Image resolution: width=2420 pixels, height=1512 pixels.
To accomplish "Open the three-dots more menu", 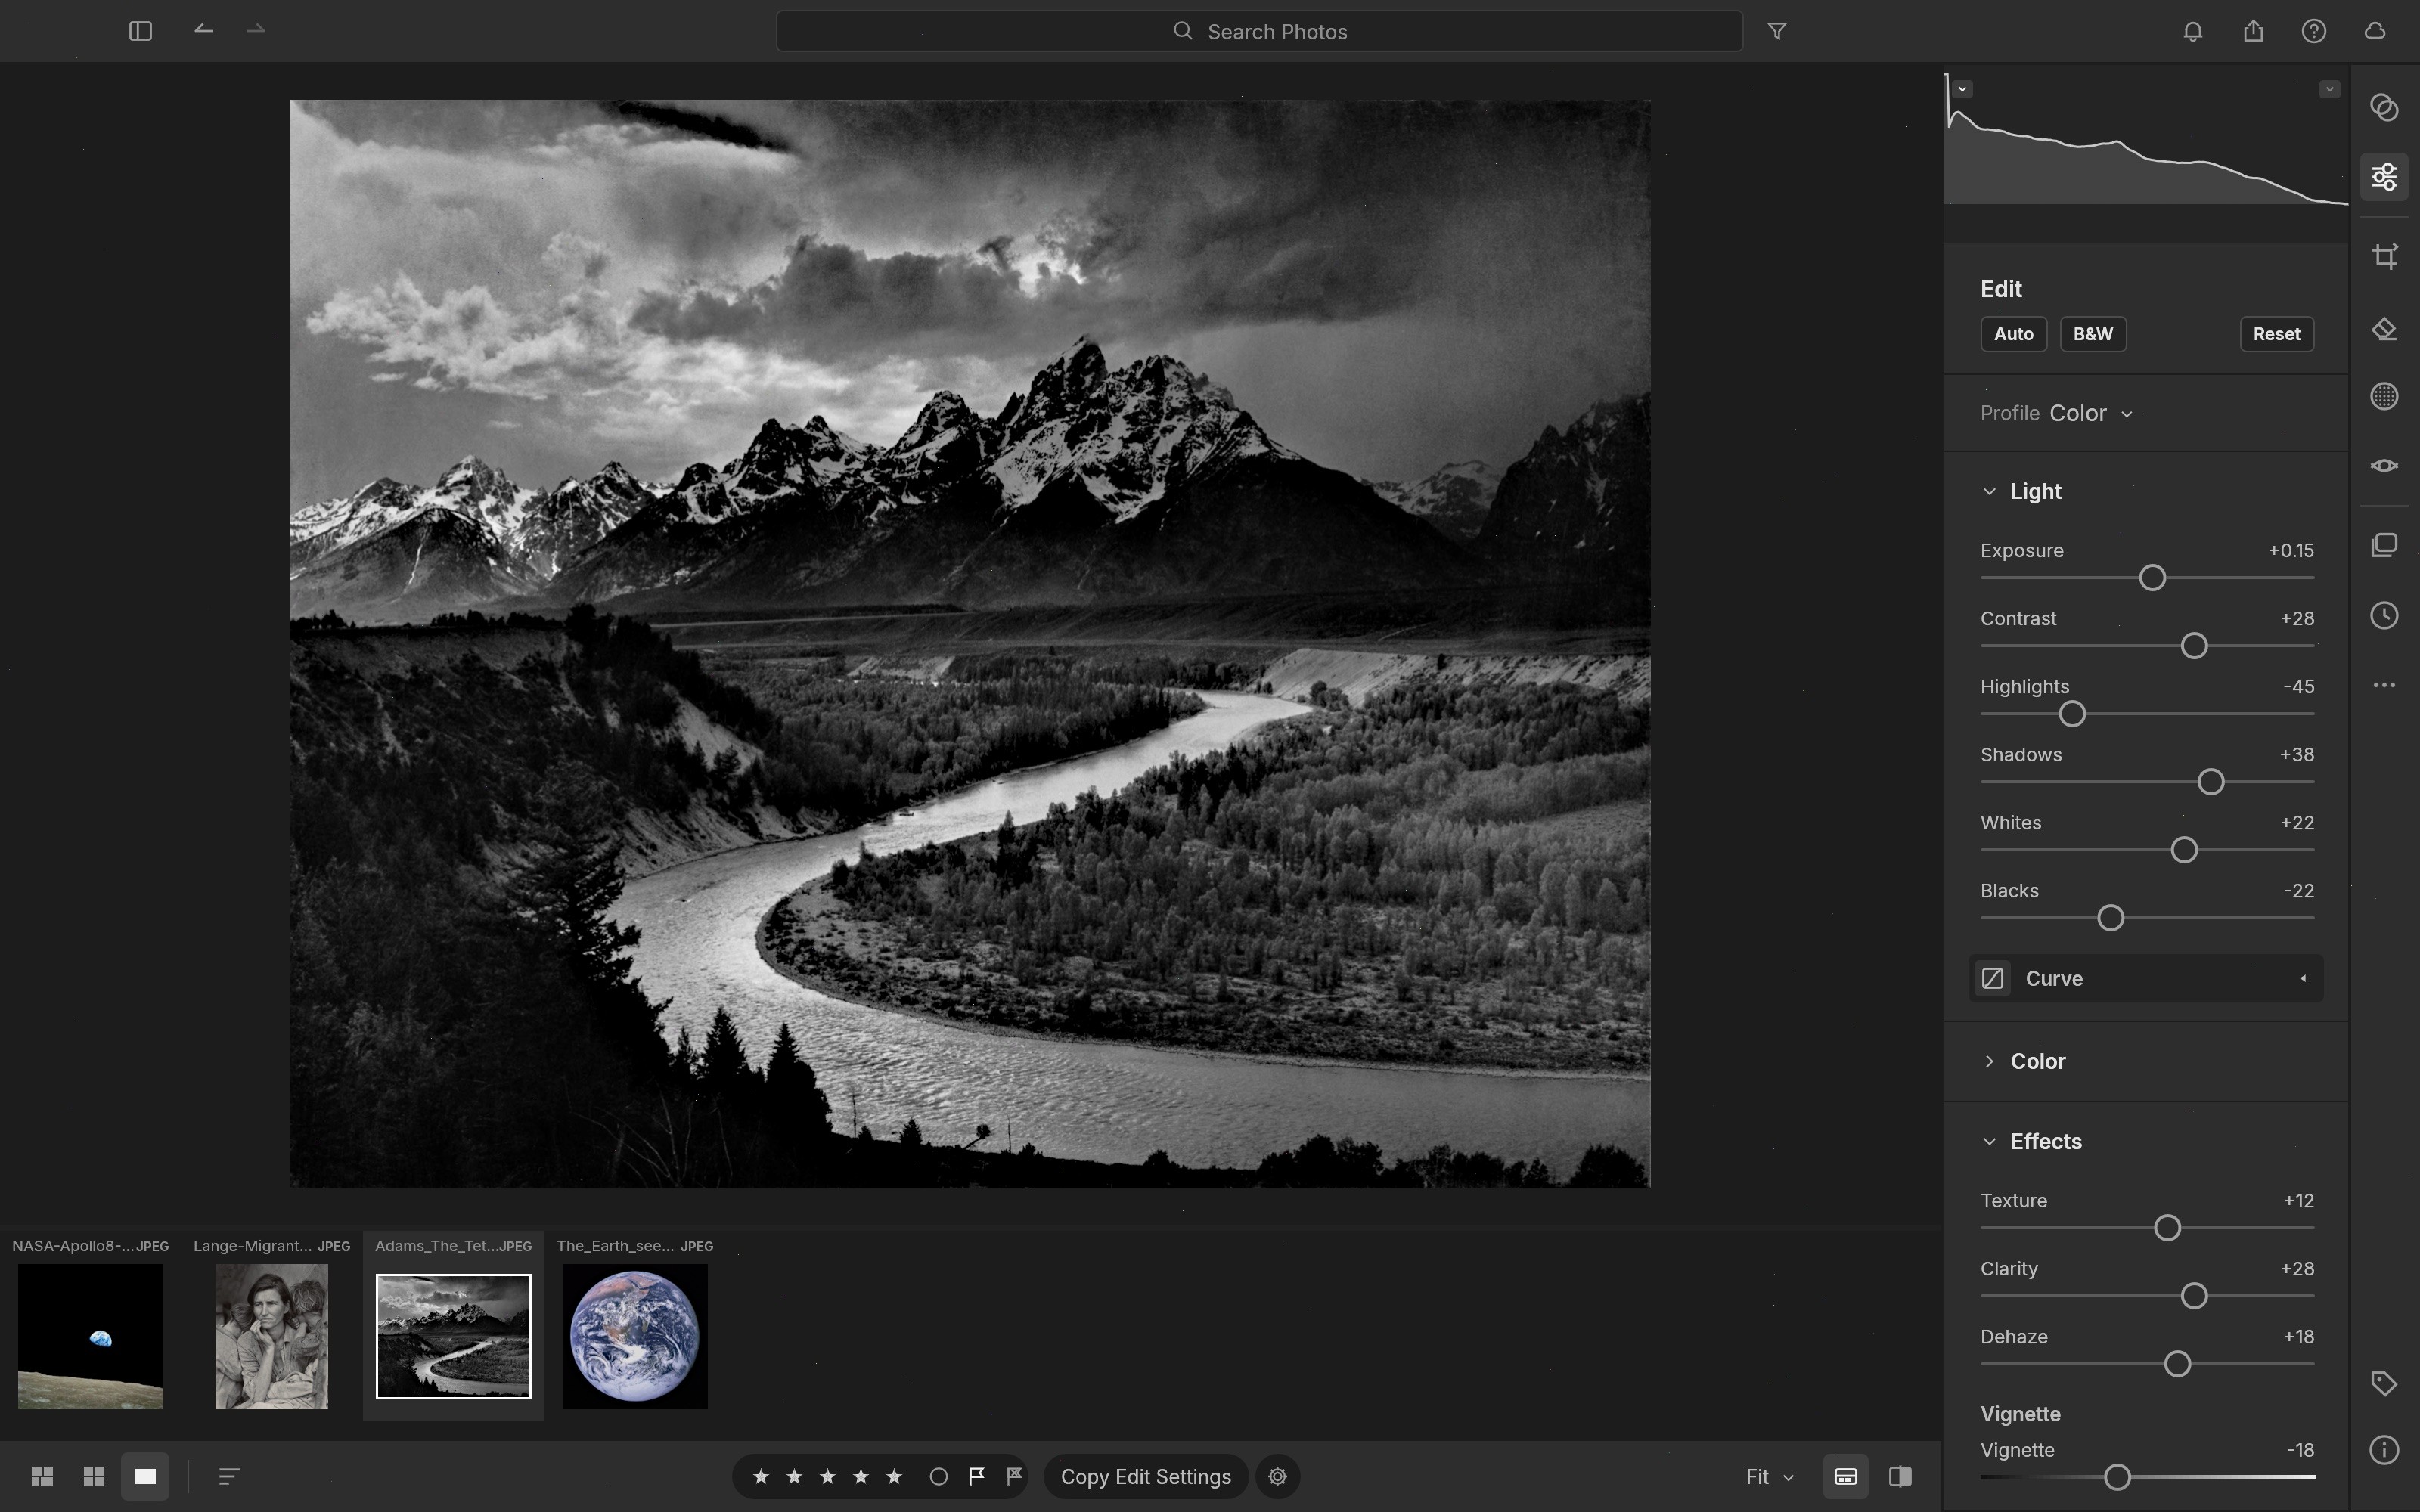I will 2384,685.
